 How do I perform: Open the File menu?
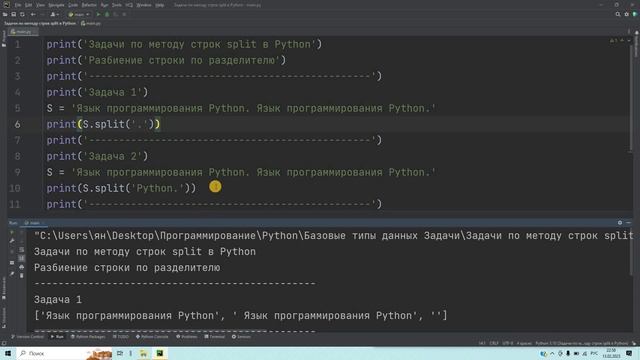pos(18,5)
